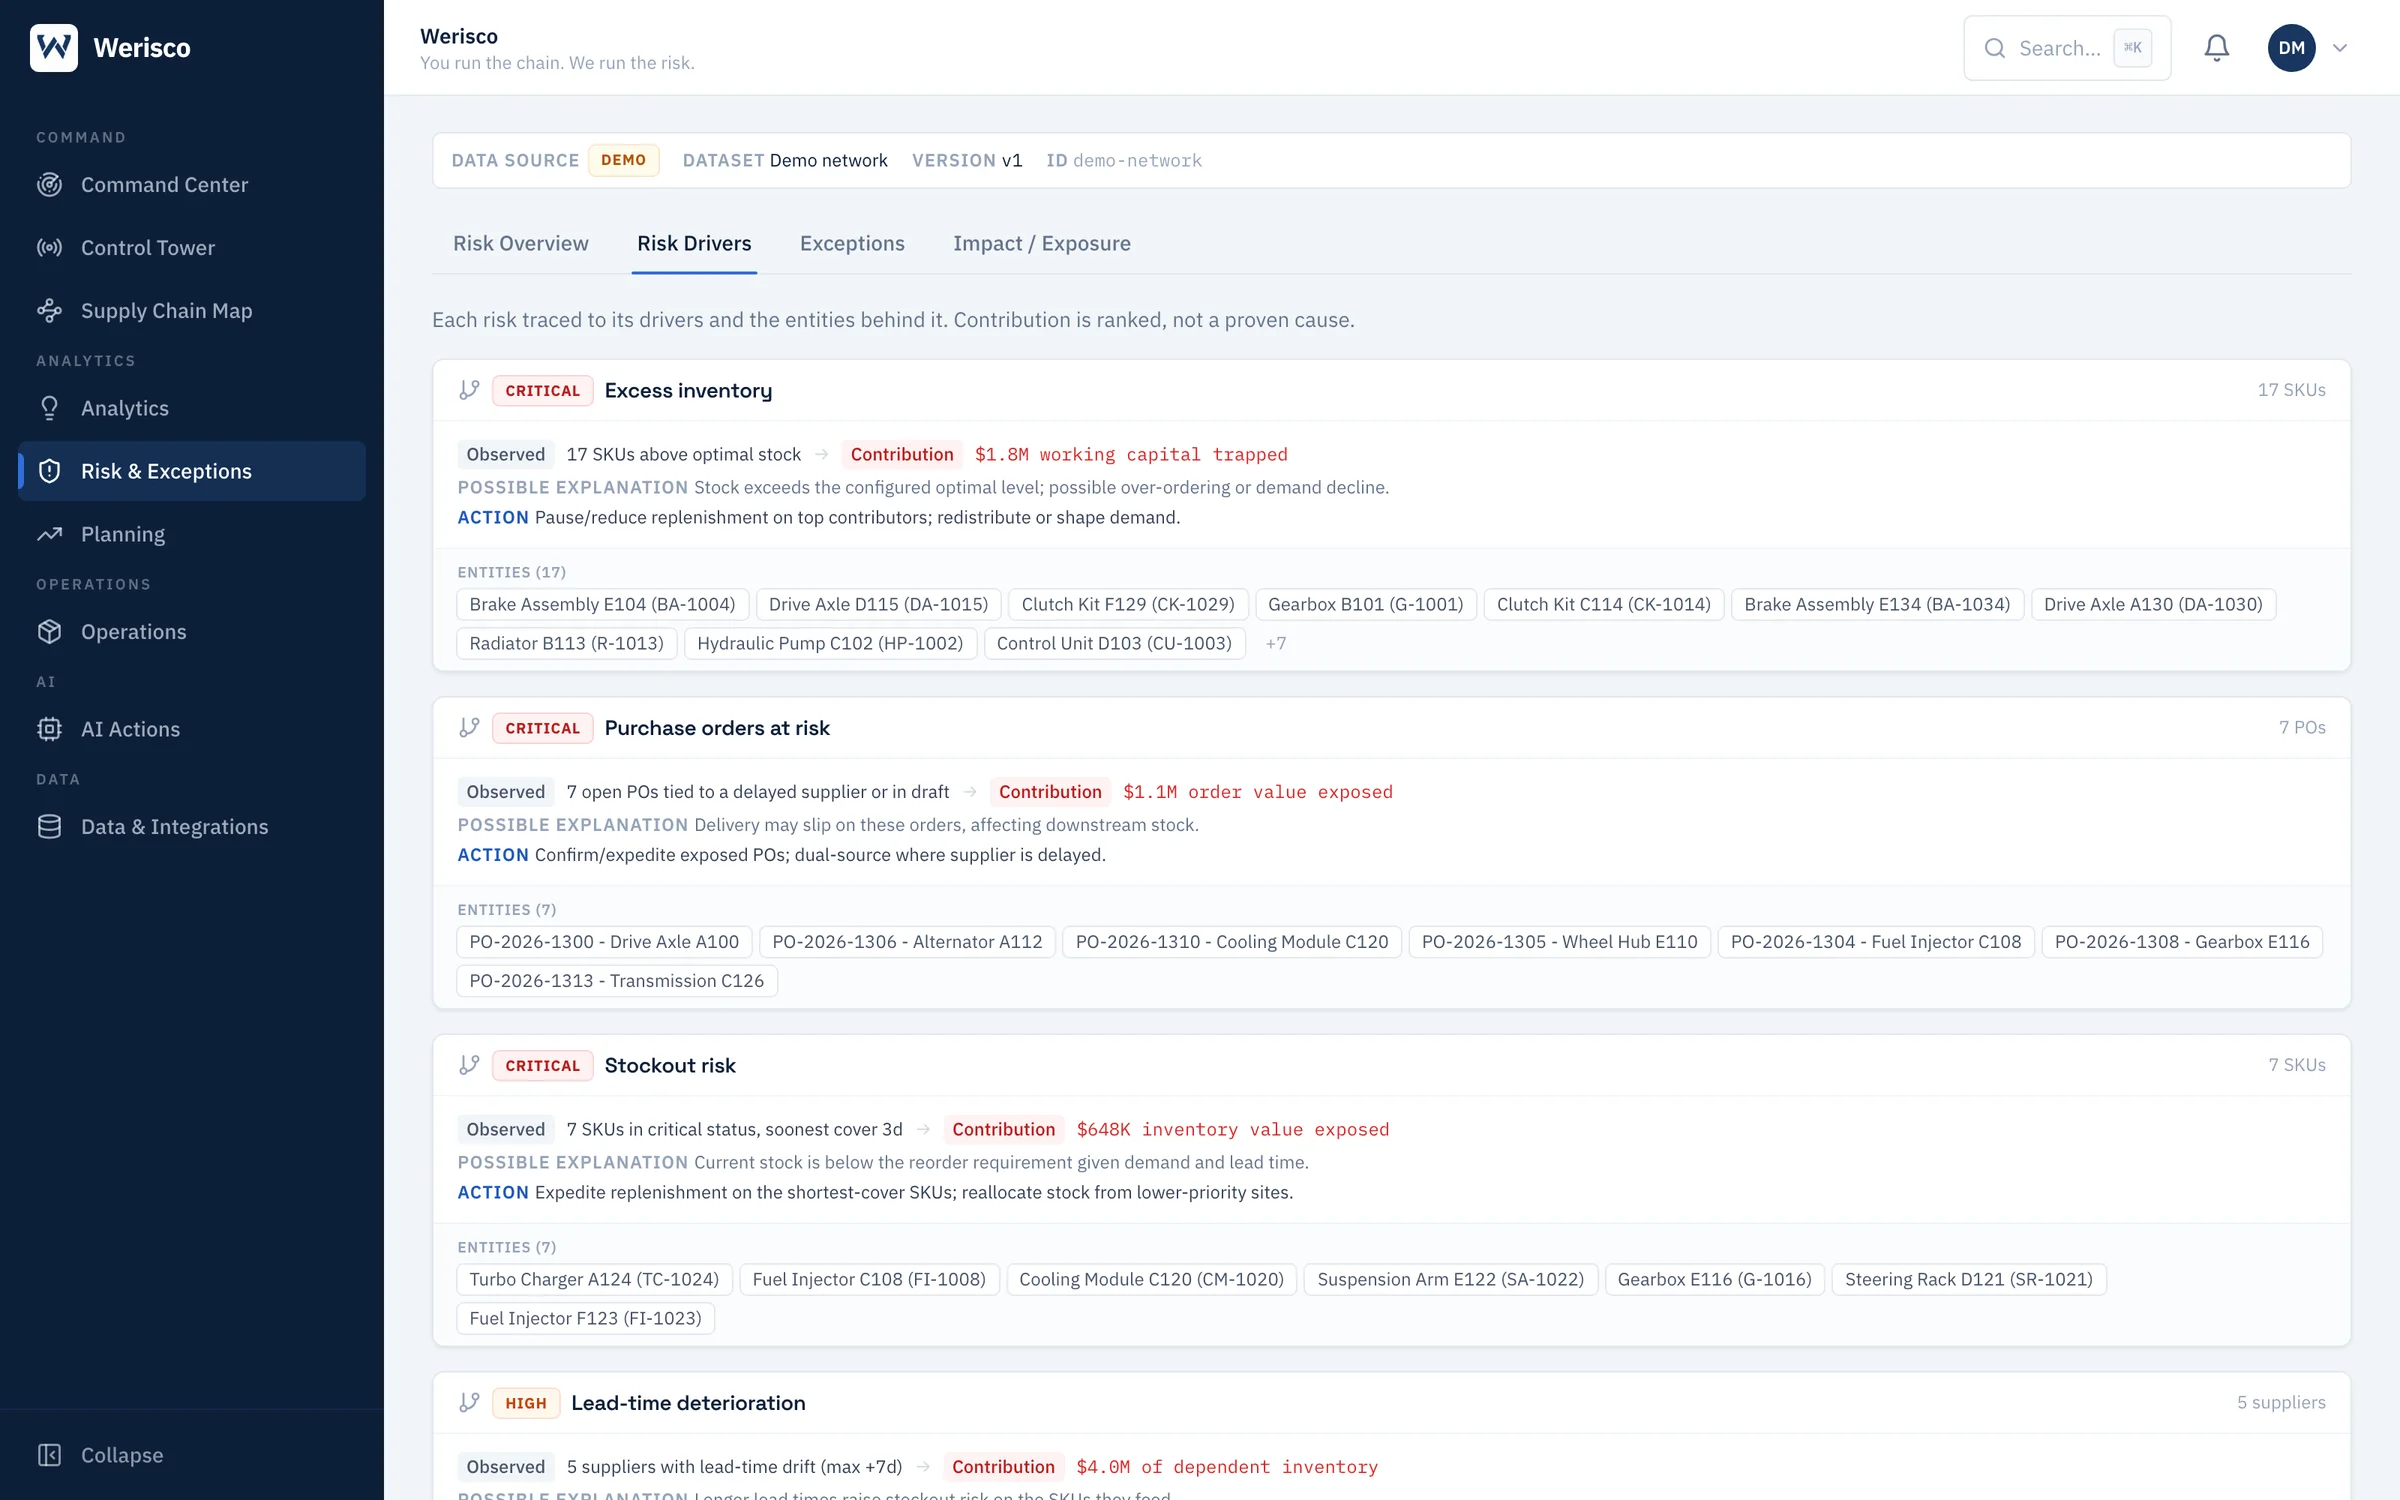This screenshot has height=1500, width=2400.
Task: Switch to the Risk Overview tab
Action: 520,243
